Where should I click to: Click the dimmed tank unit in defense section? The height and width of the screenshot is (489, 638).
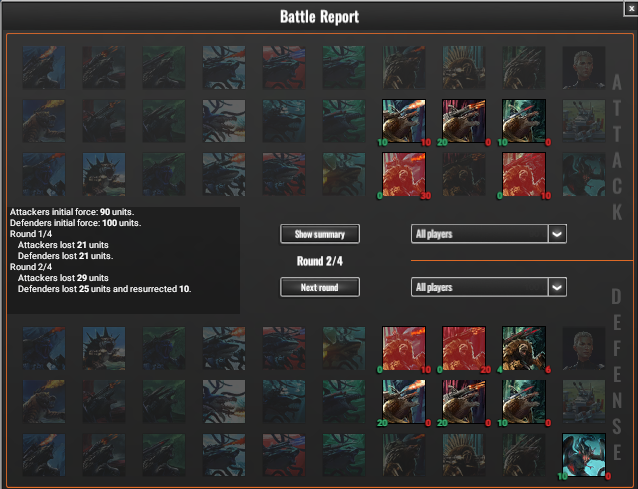(584, 402)
